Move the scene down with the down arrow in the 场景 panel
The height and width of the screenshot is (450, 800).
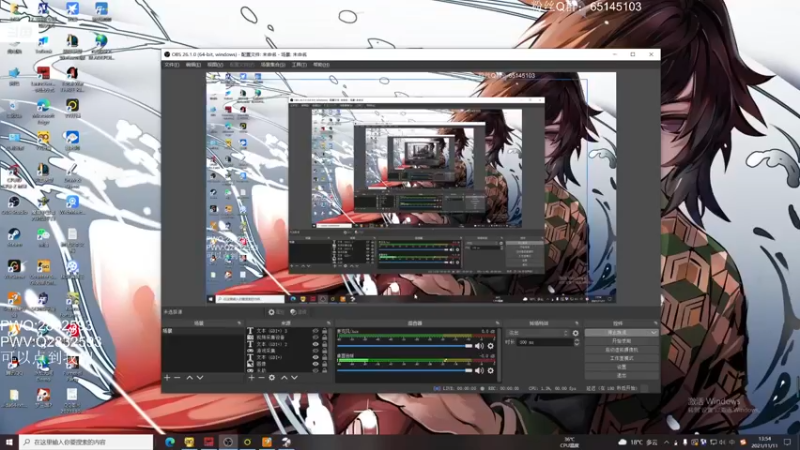(200, 378)
